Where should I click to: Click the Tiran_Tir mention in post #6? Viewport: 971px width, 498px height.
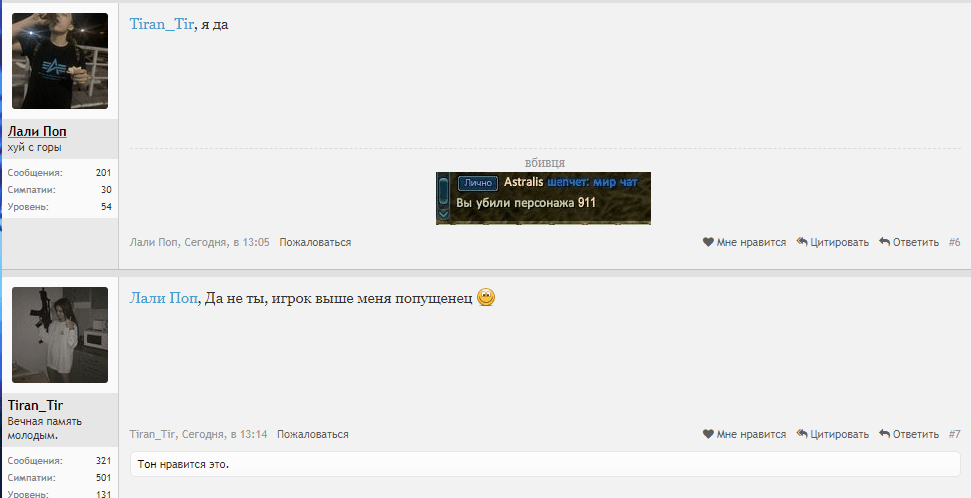(162, 24)
